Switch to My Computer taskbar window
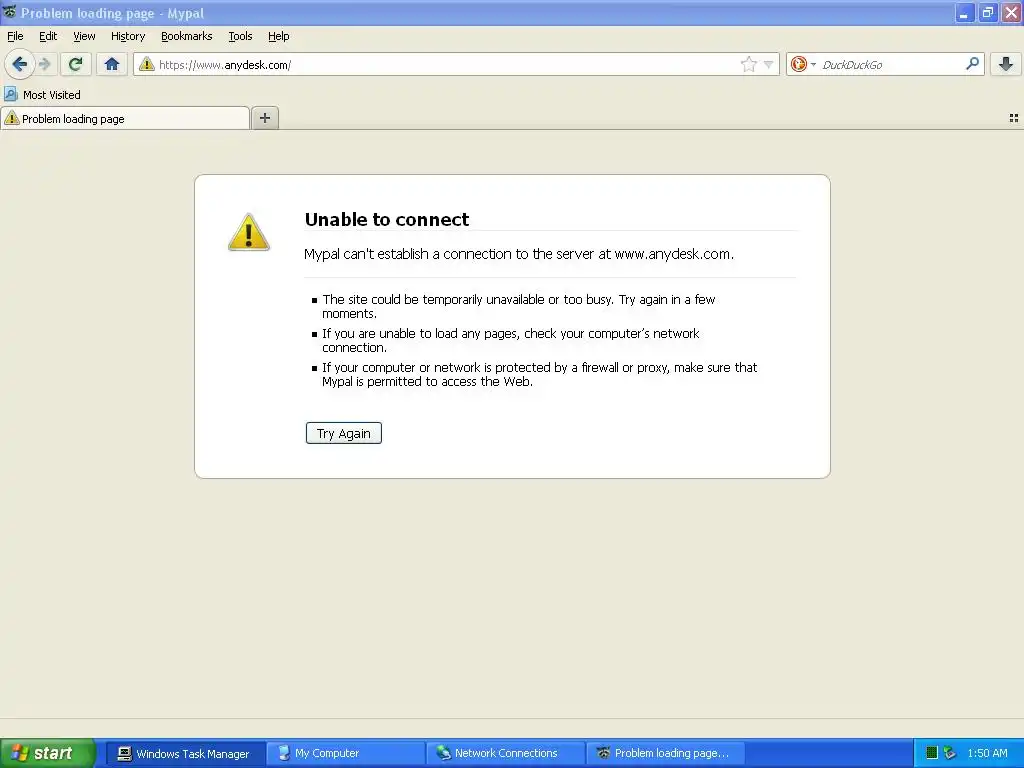 point(345,753)
